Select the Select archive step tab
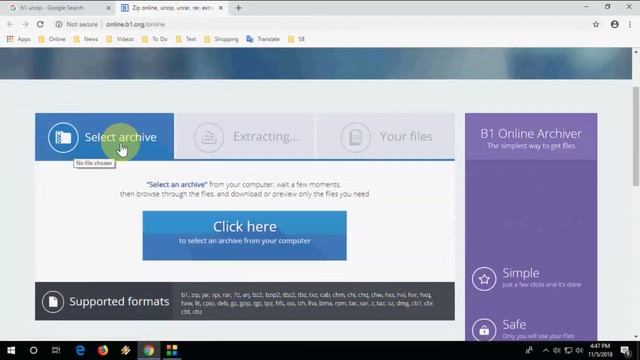Screen dimensions: 640x360 104,137
